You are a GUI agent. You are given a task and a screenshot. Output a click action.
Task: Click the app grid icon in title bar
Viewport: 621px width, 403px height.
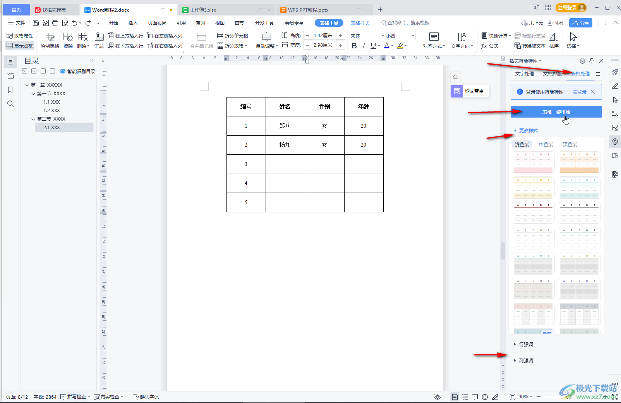tap(548, 8)
